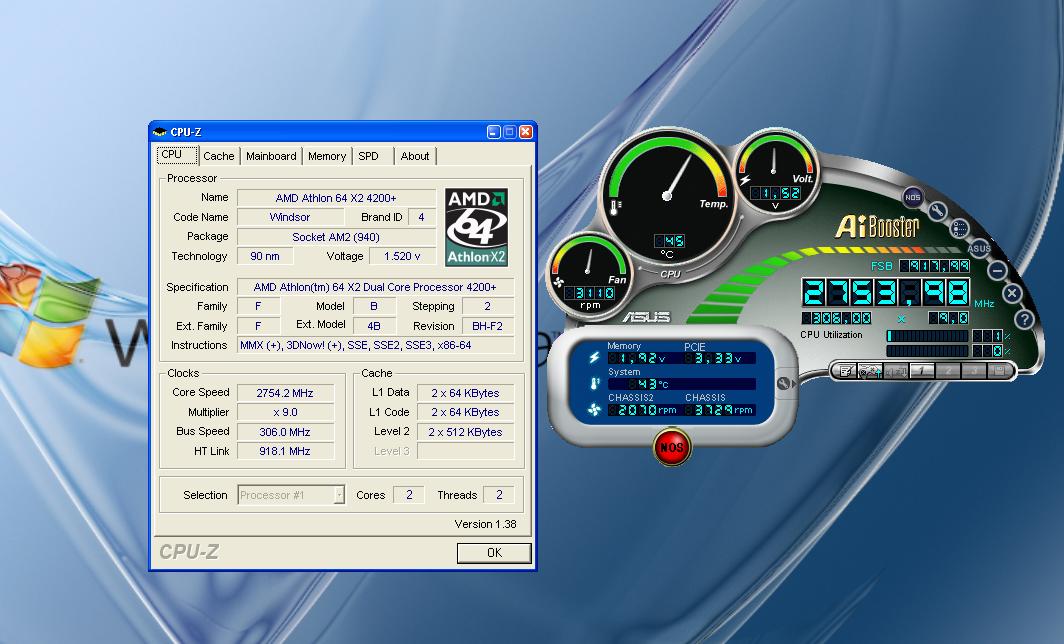This screenshot has height=644, width=1064.
Task: Click the OK button in CPU-Z
Action: pyautogui.click(x=494, y=553)
